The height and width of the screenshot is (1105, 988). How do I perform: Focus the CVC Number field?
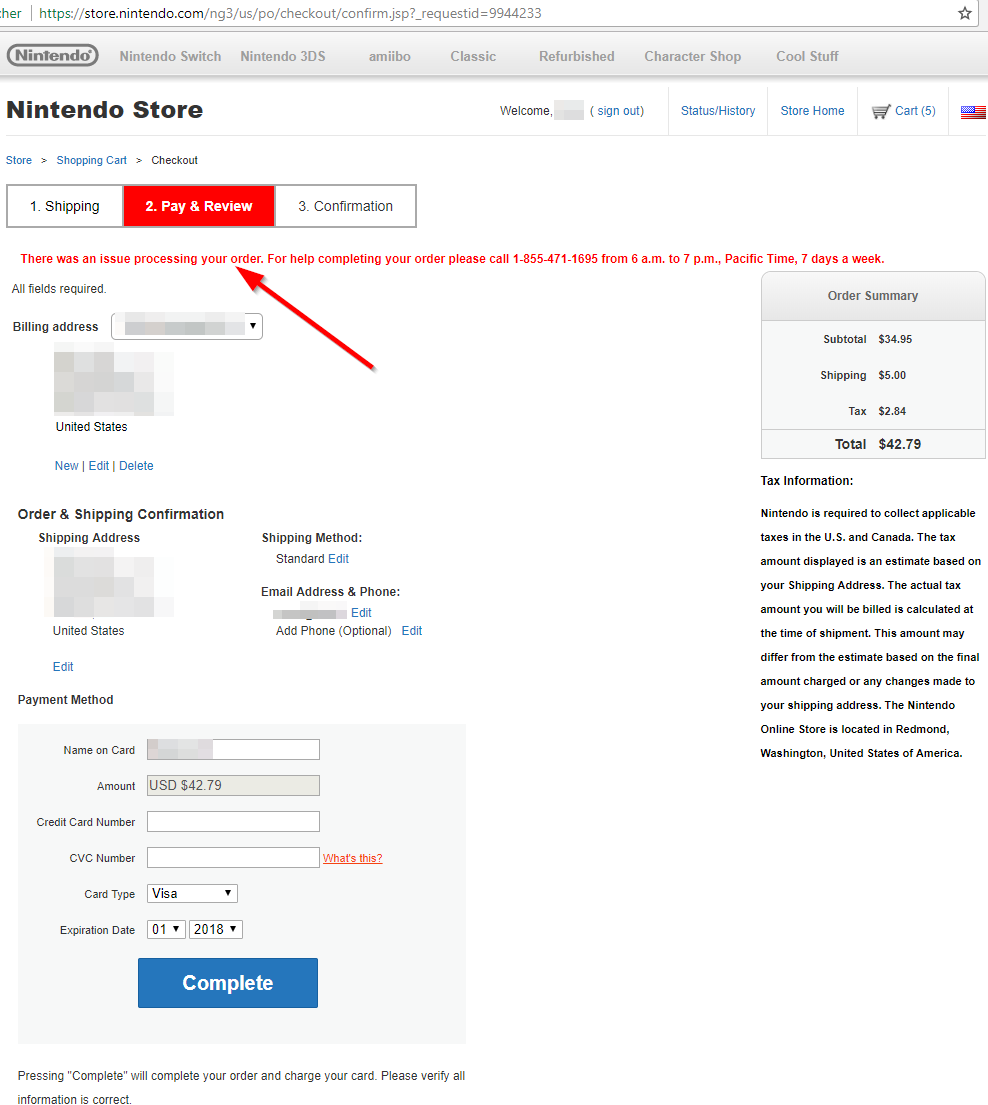[x=233, y=857]
